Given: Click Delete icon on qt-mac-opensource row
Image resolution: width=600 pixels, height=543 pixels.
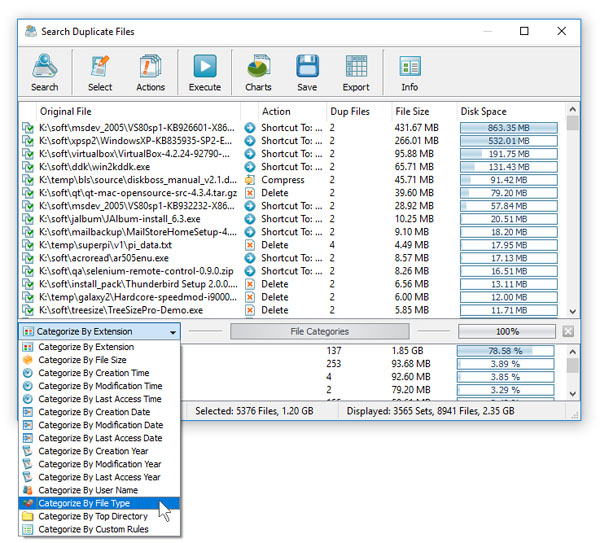Looking at the screenshot, I should click(250, 193).
